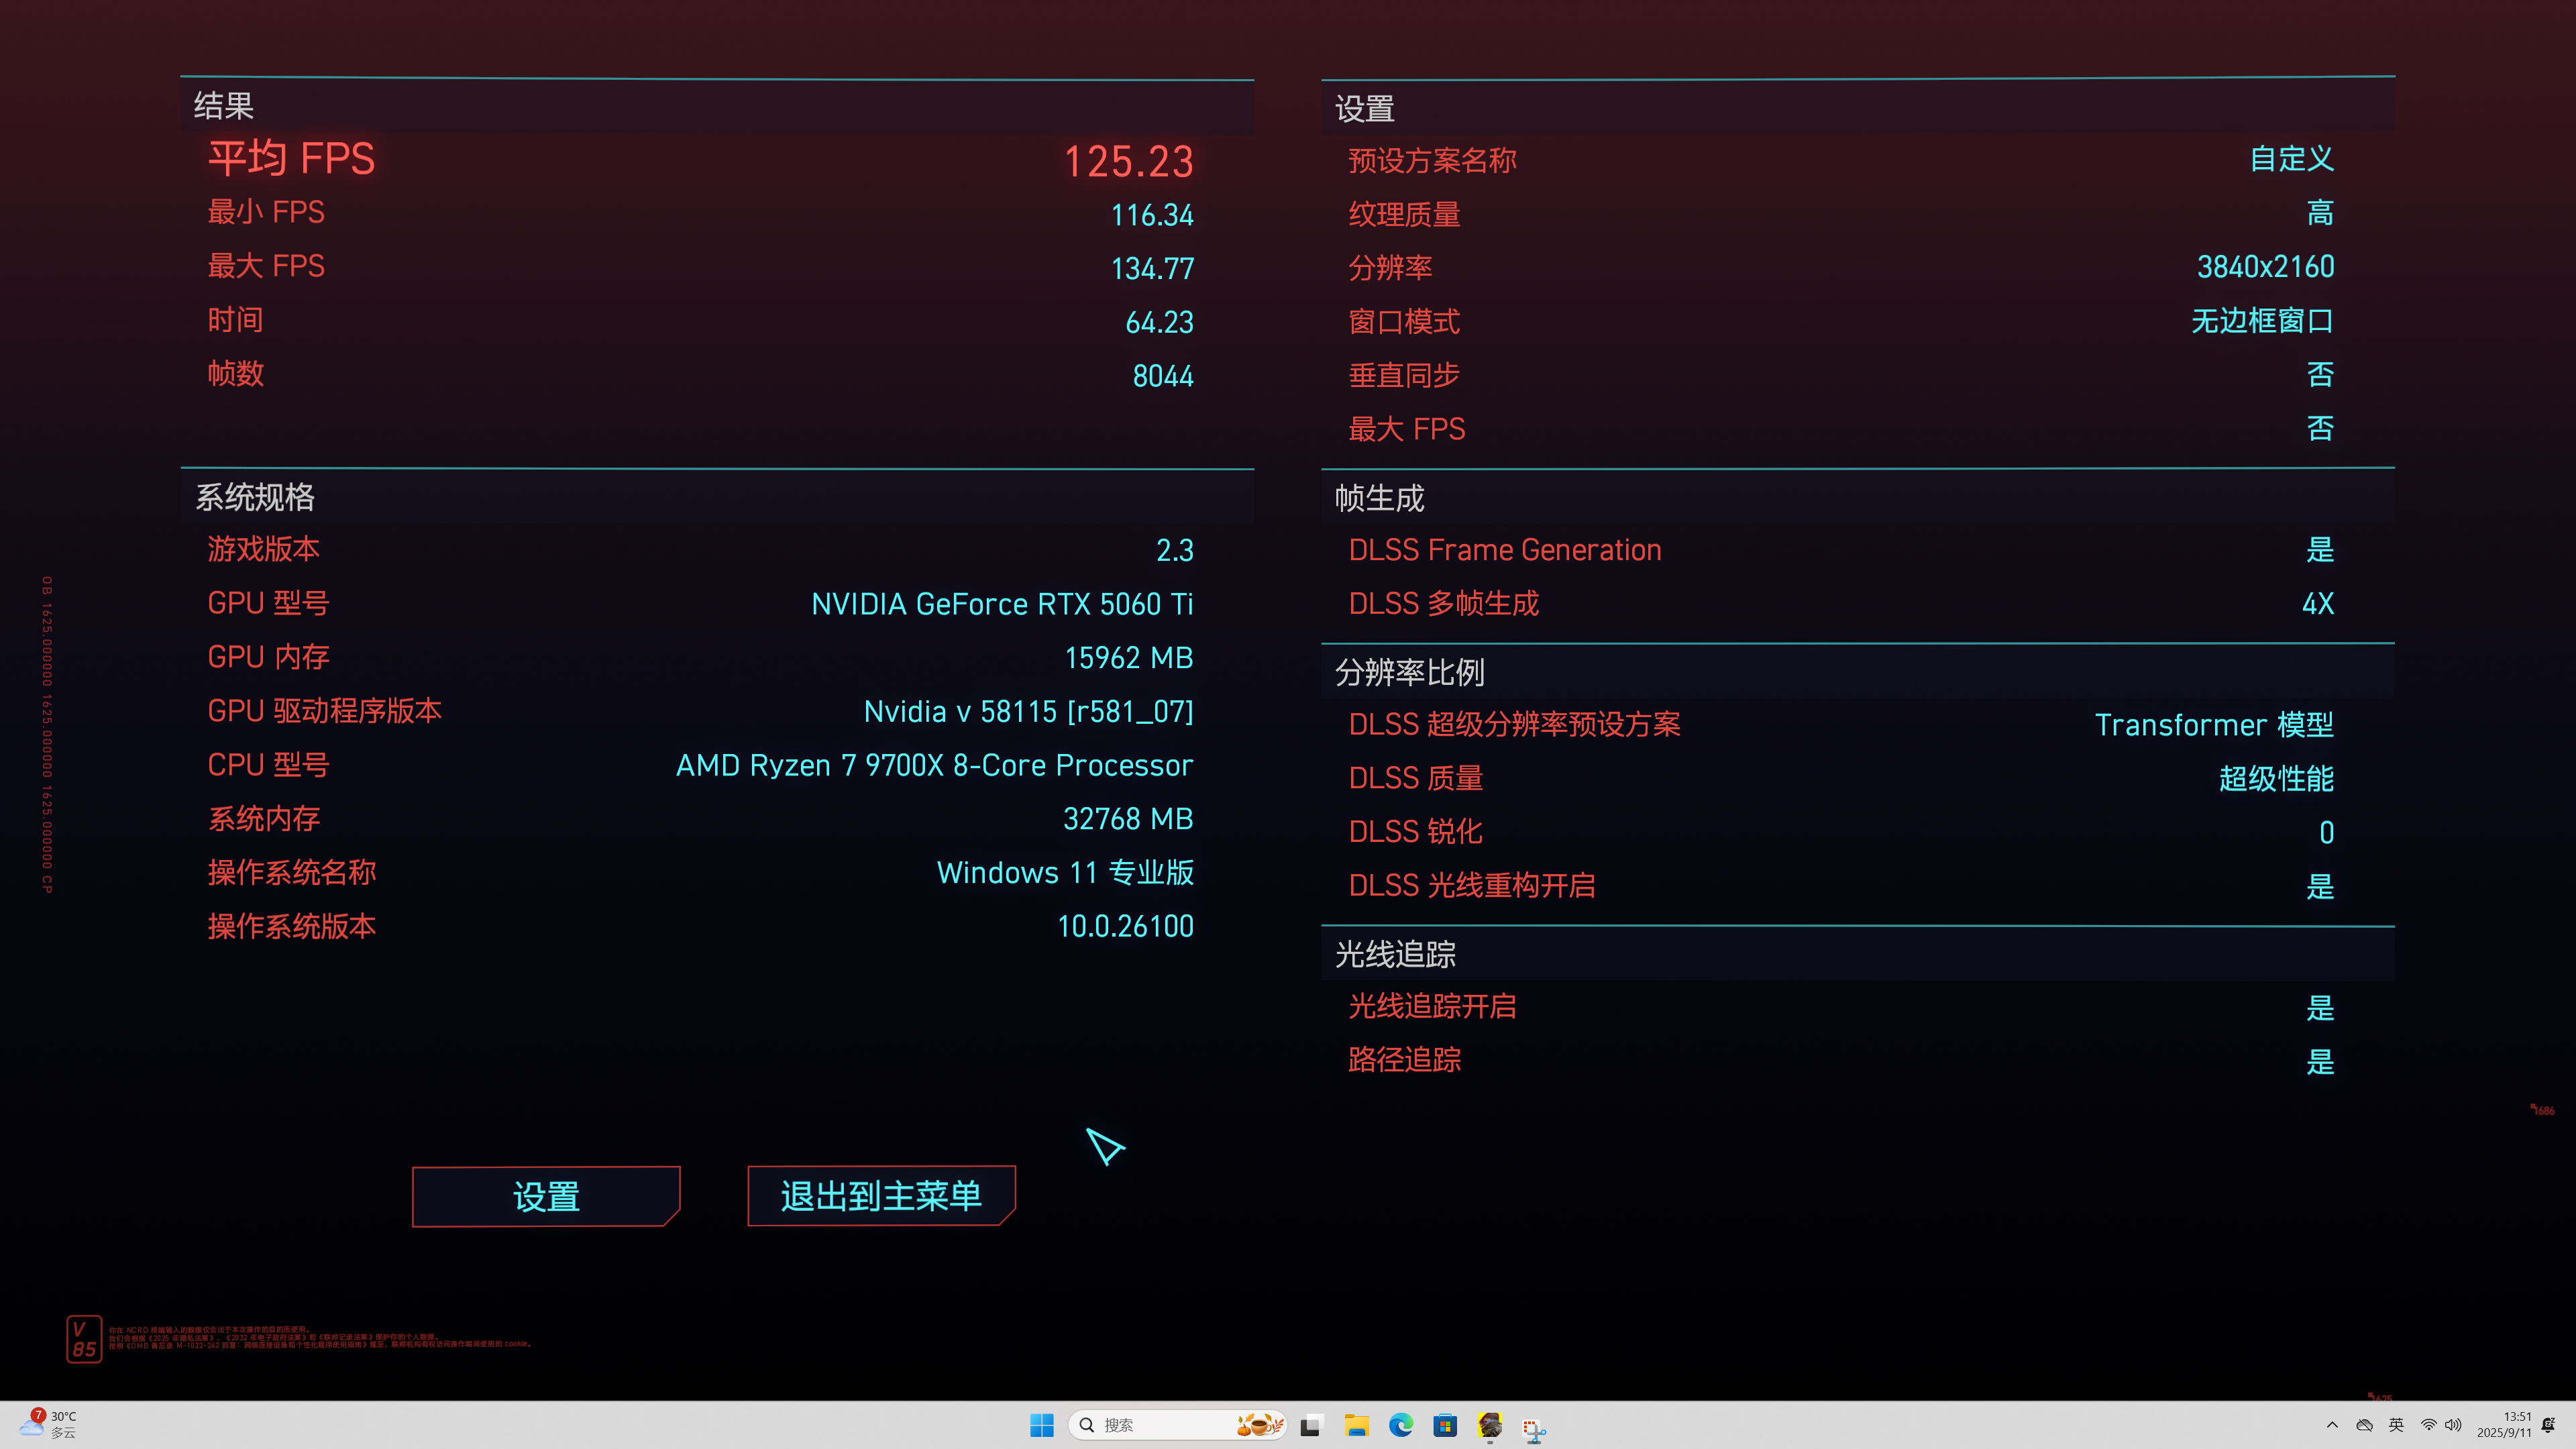Open Task View from taskbar
Viewport: 2576px width, 1449px height.
tap(1310, 1426)
